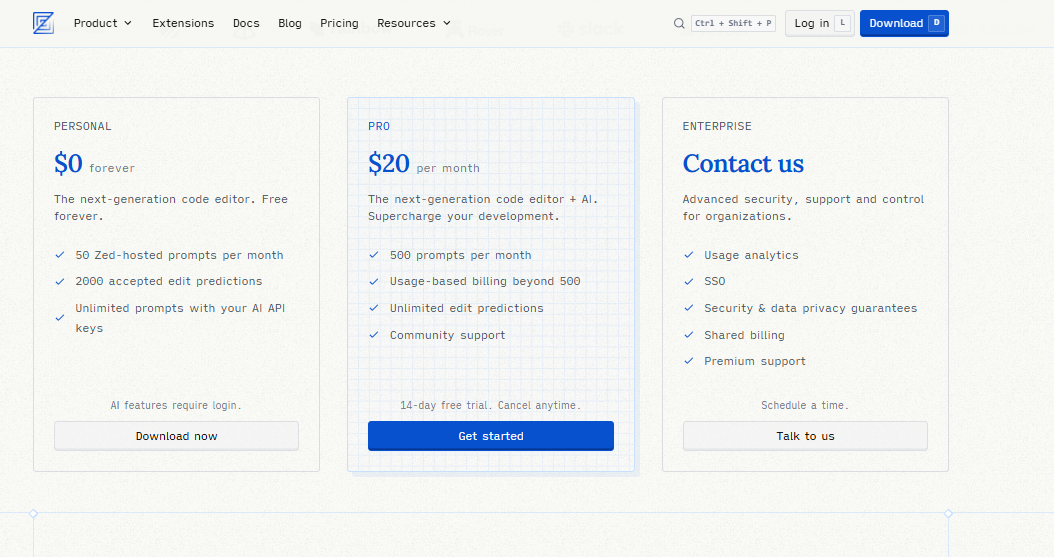This screenshot has width=1054, height=557.
Task: Expand the Product dropdown menu
Action: tap(103, 24)
